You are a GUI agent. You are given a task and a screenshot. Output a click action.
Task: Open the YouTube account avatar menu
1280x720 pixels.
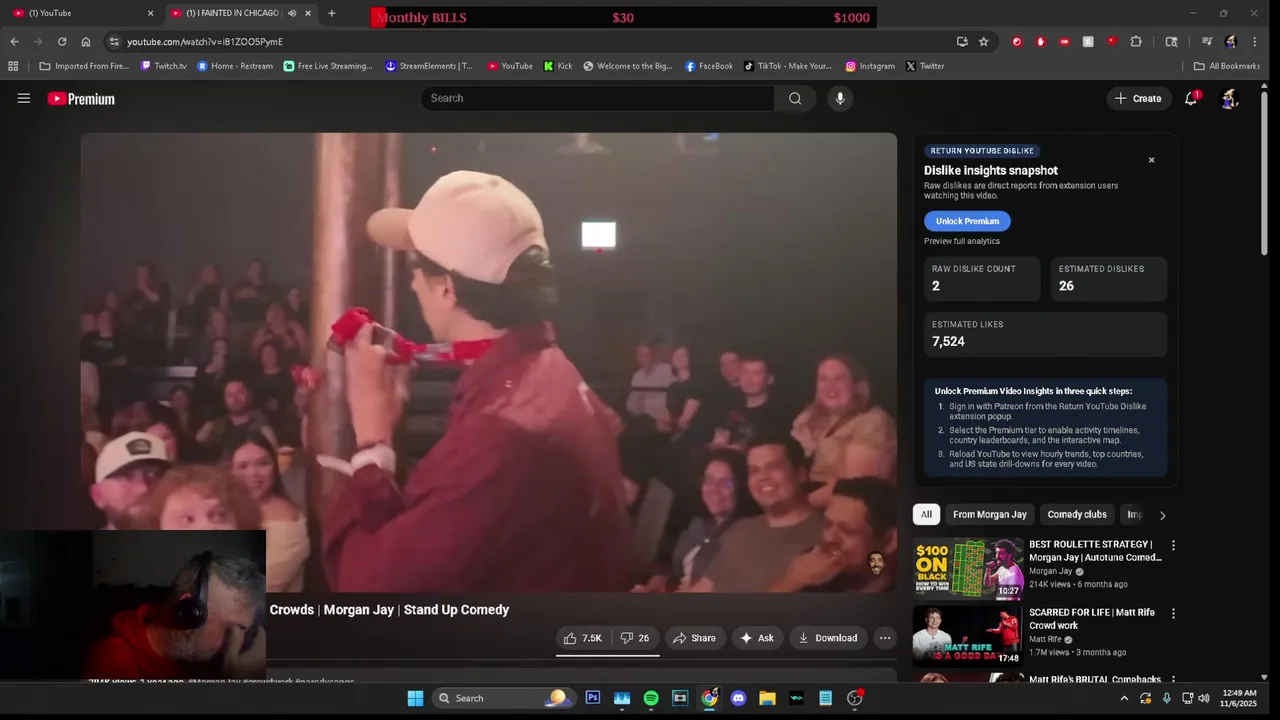tap(1230, 98)
